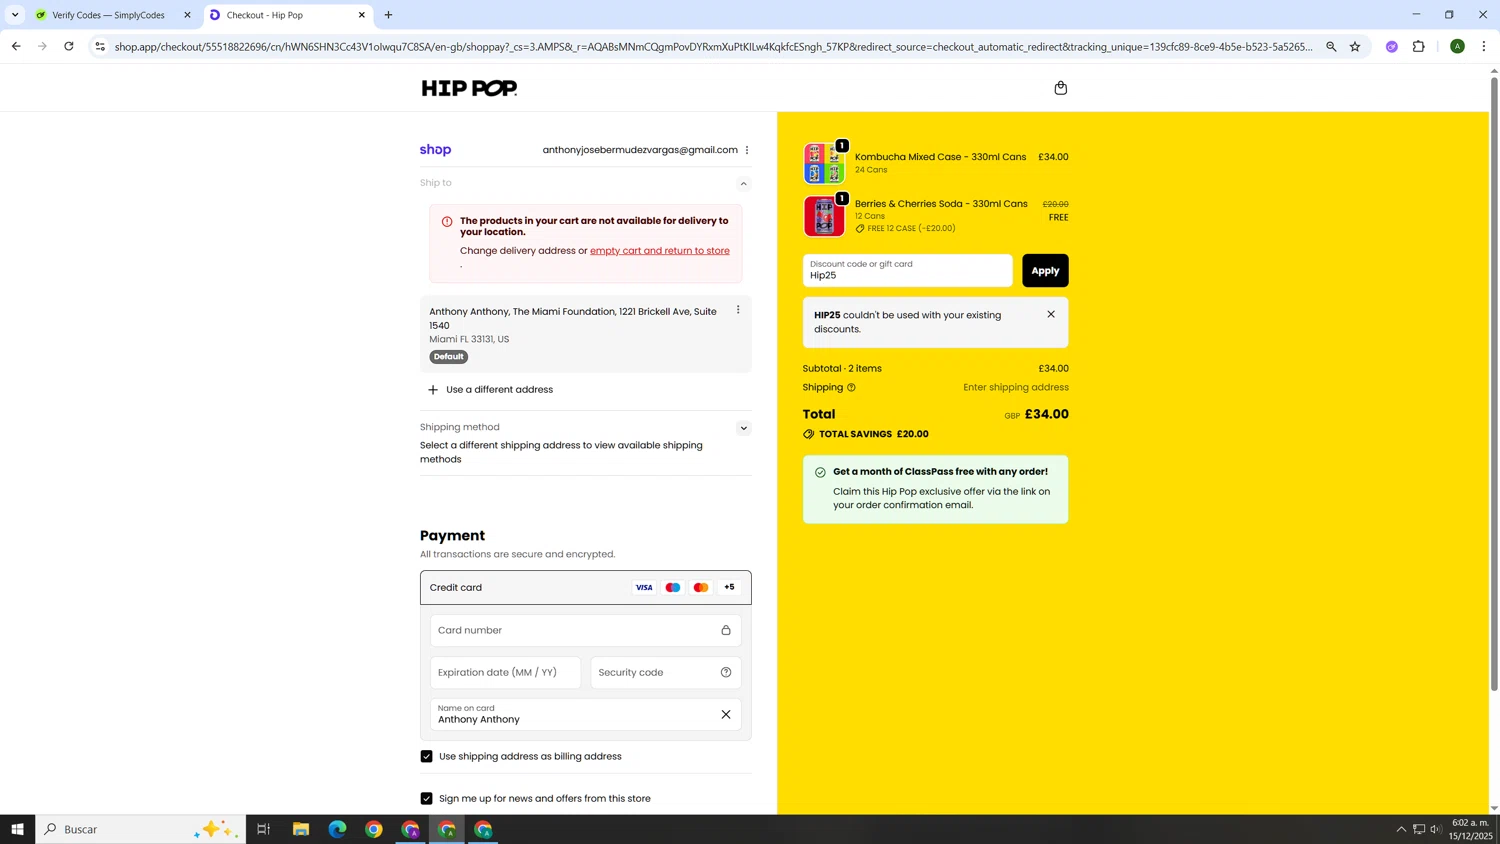This screenshot has height=844, width=1500.
Task: Reload the checkout page
Action: click(x=69, y=46)
